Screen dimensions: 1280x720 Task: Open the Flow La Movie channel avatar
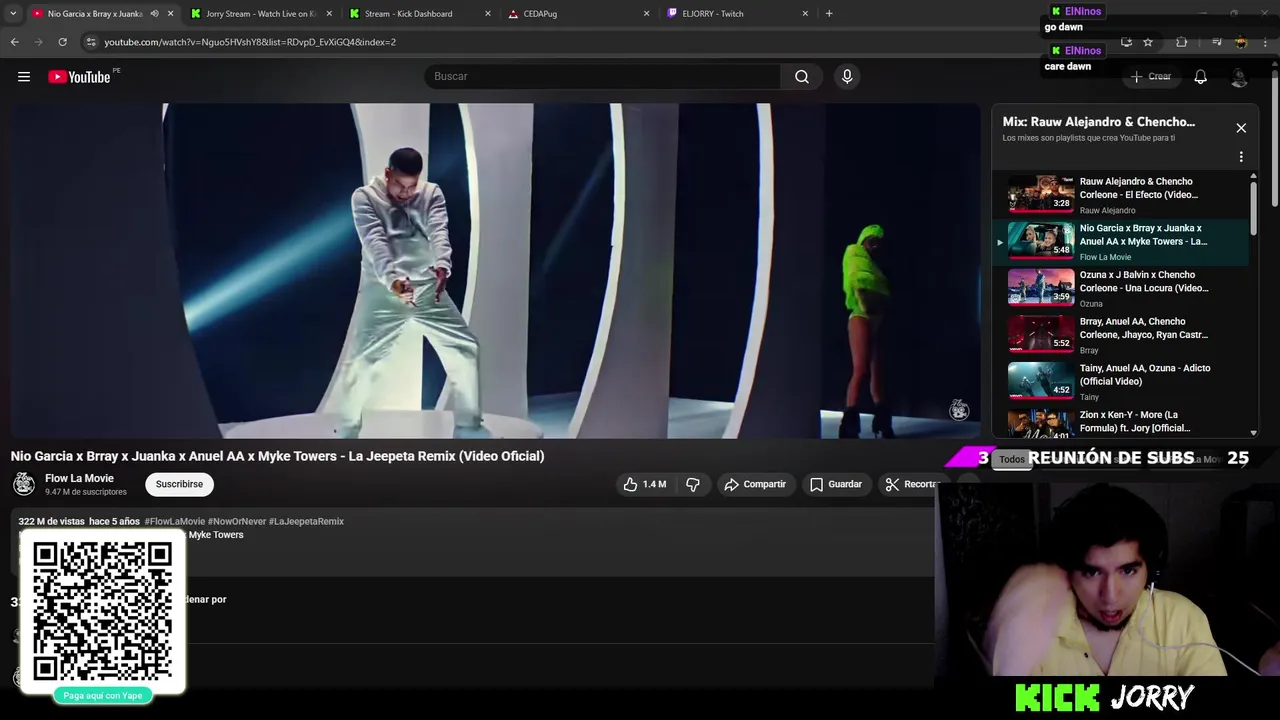click(x=24, y=484)
